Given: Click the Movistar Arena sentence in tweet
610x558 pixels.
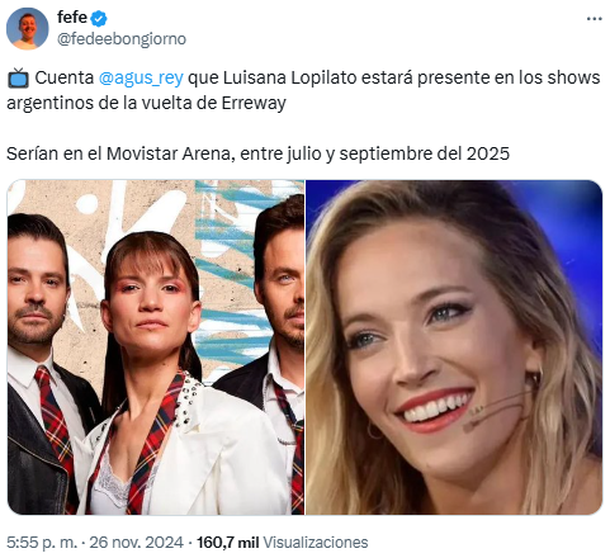Looking at the screenshot, I should click(x=258, y=154).
